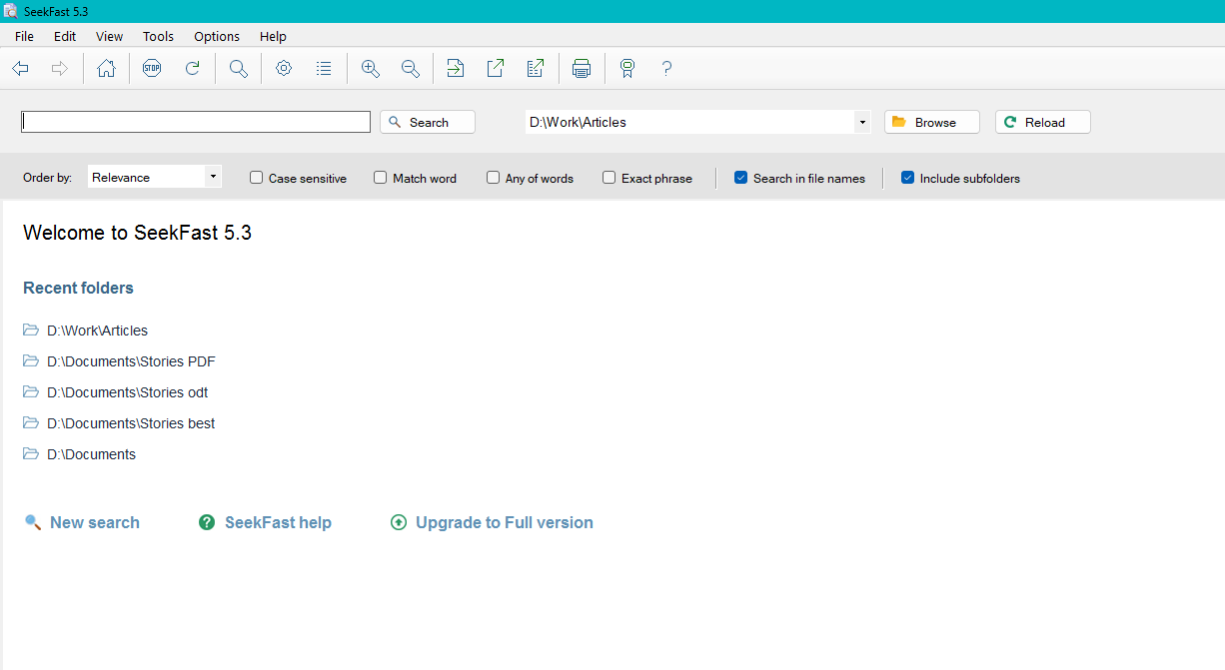This screenshot has width=1225, height=670.
Task: Click the Search button
Action: tap(428, 122)
